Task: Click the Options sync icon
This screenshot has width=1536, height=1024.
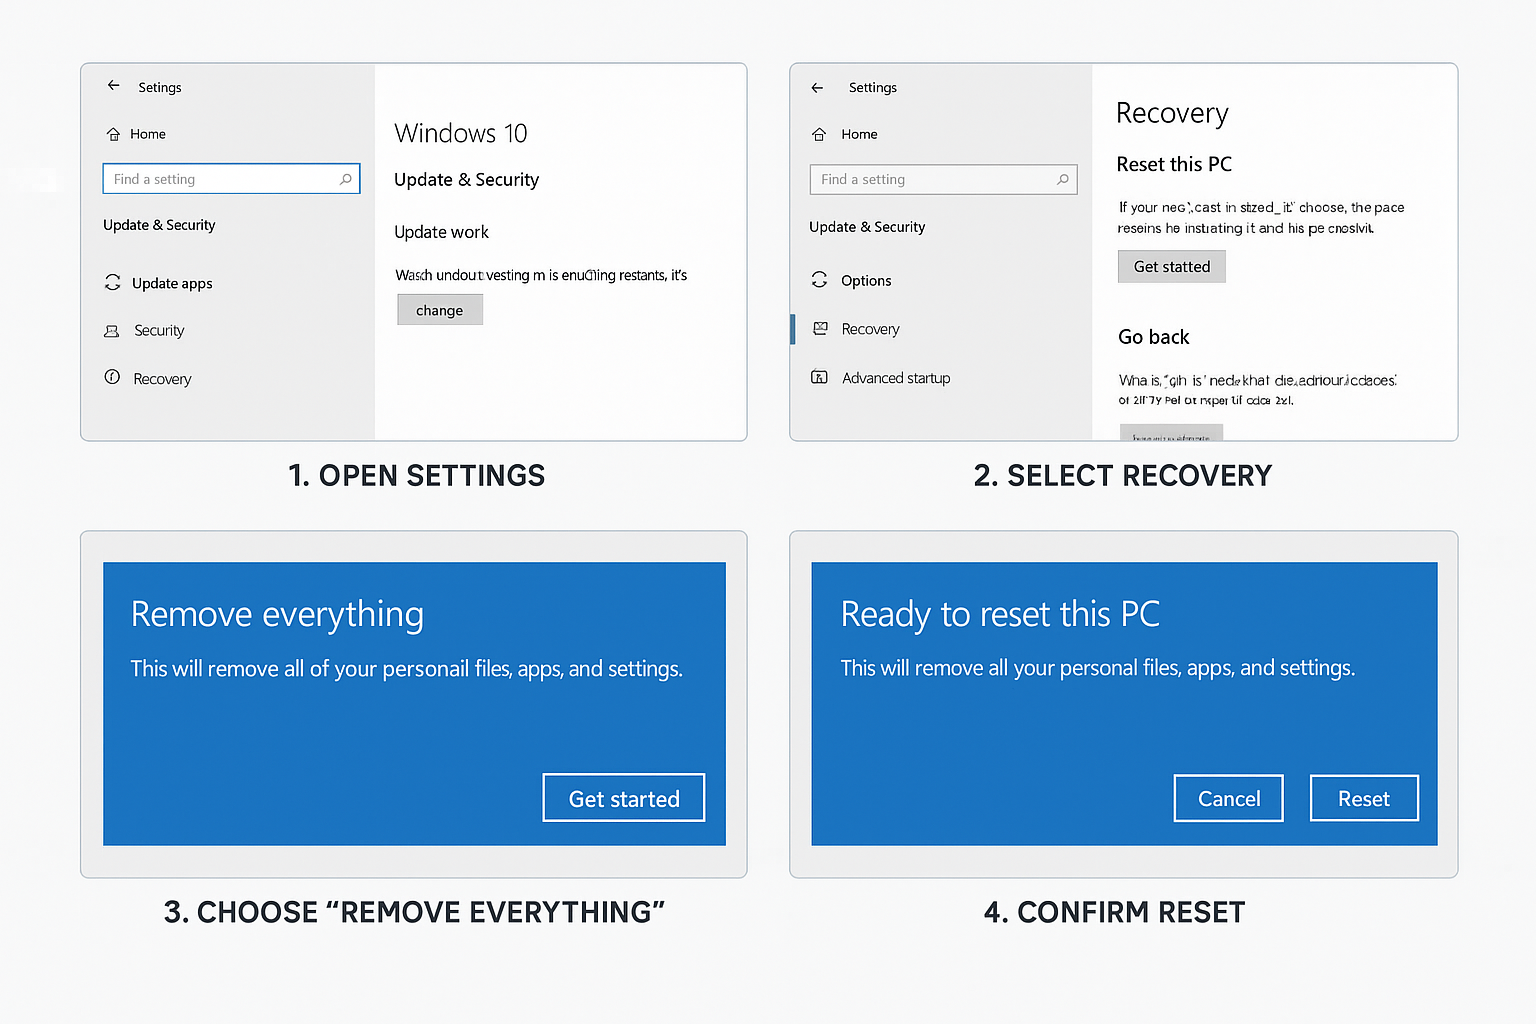Action: [820, 280]
